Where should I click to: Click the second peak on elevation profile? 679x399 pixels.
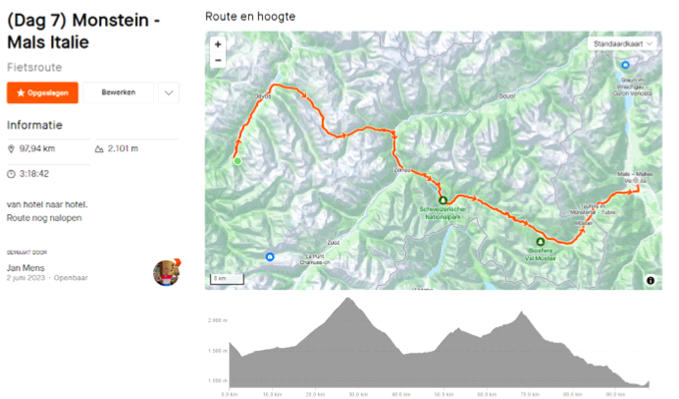pyautogui.click(x=522, y=313)
